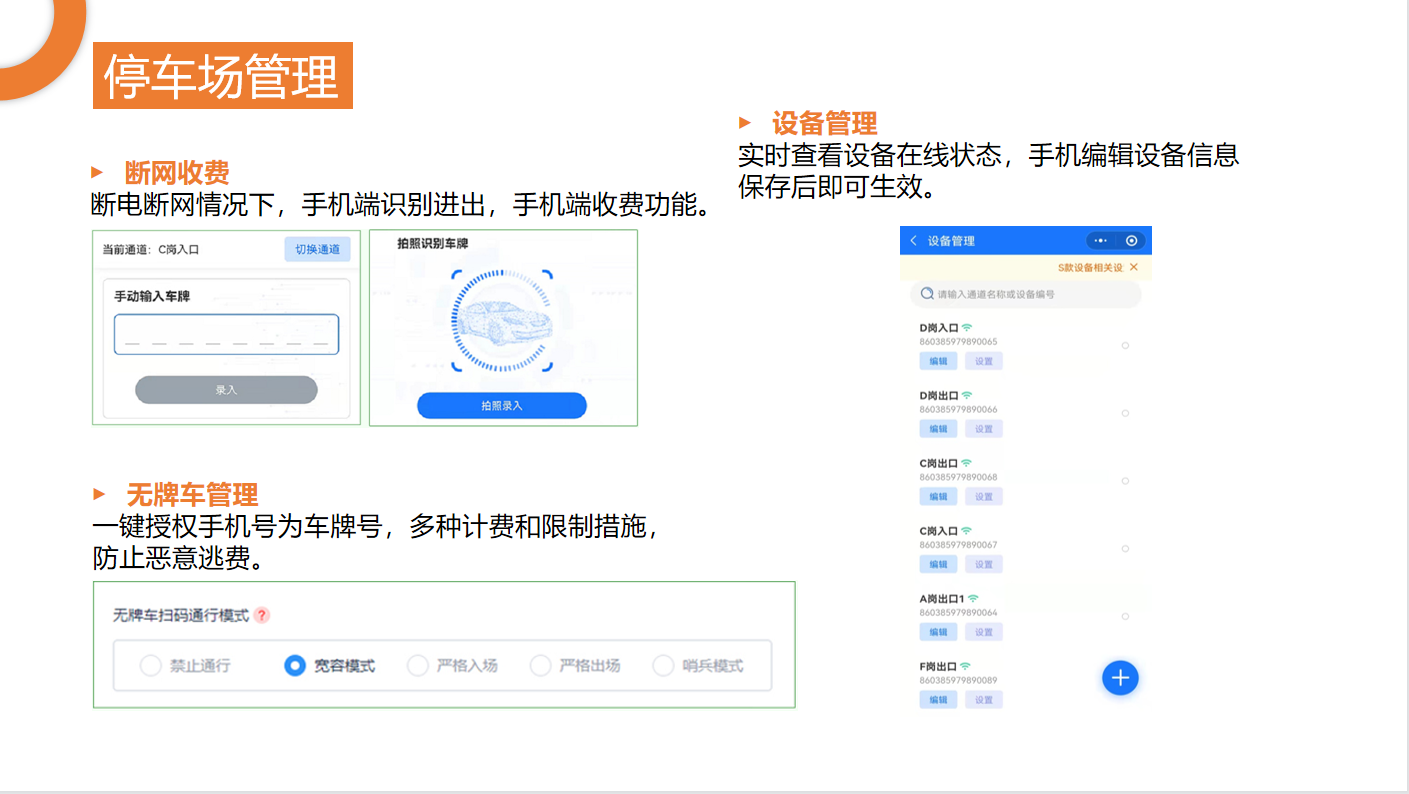Click device number 860385979890064
The image size is (1409, 794).
pos(958,612)
